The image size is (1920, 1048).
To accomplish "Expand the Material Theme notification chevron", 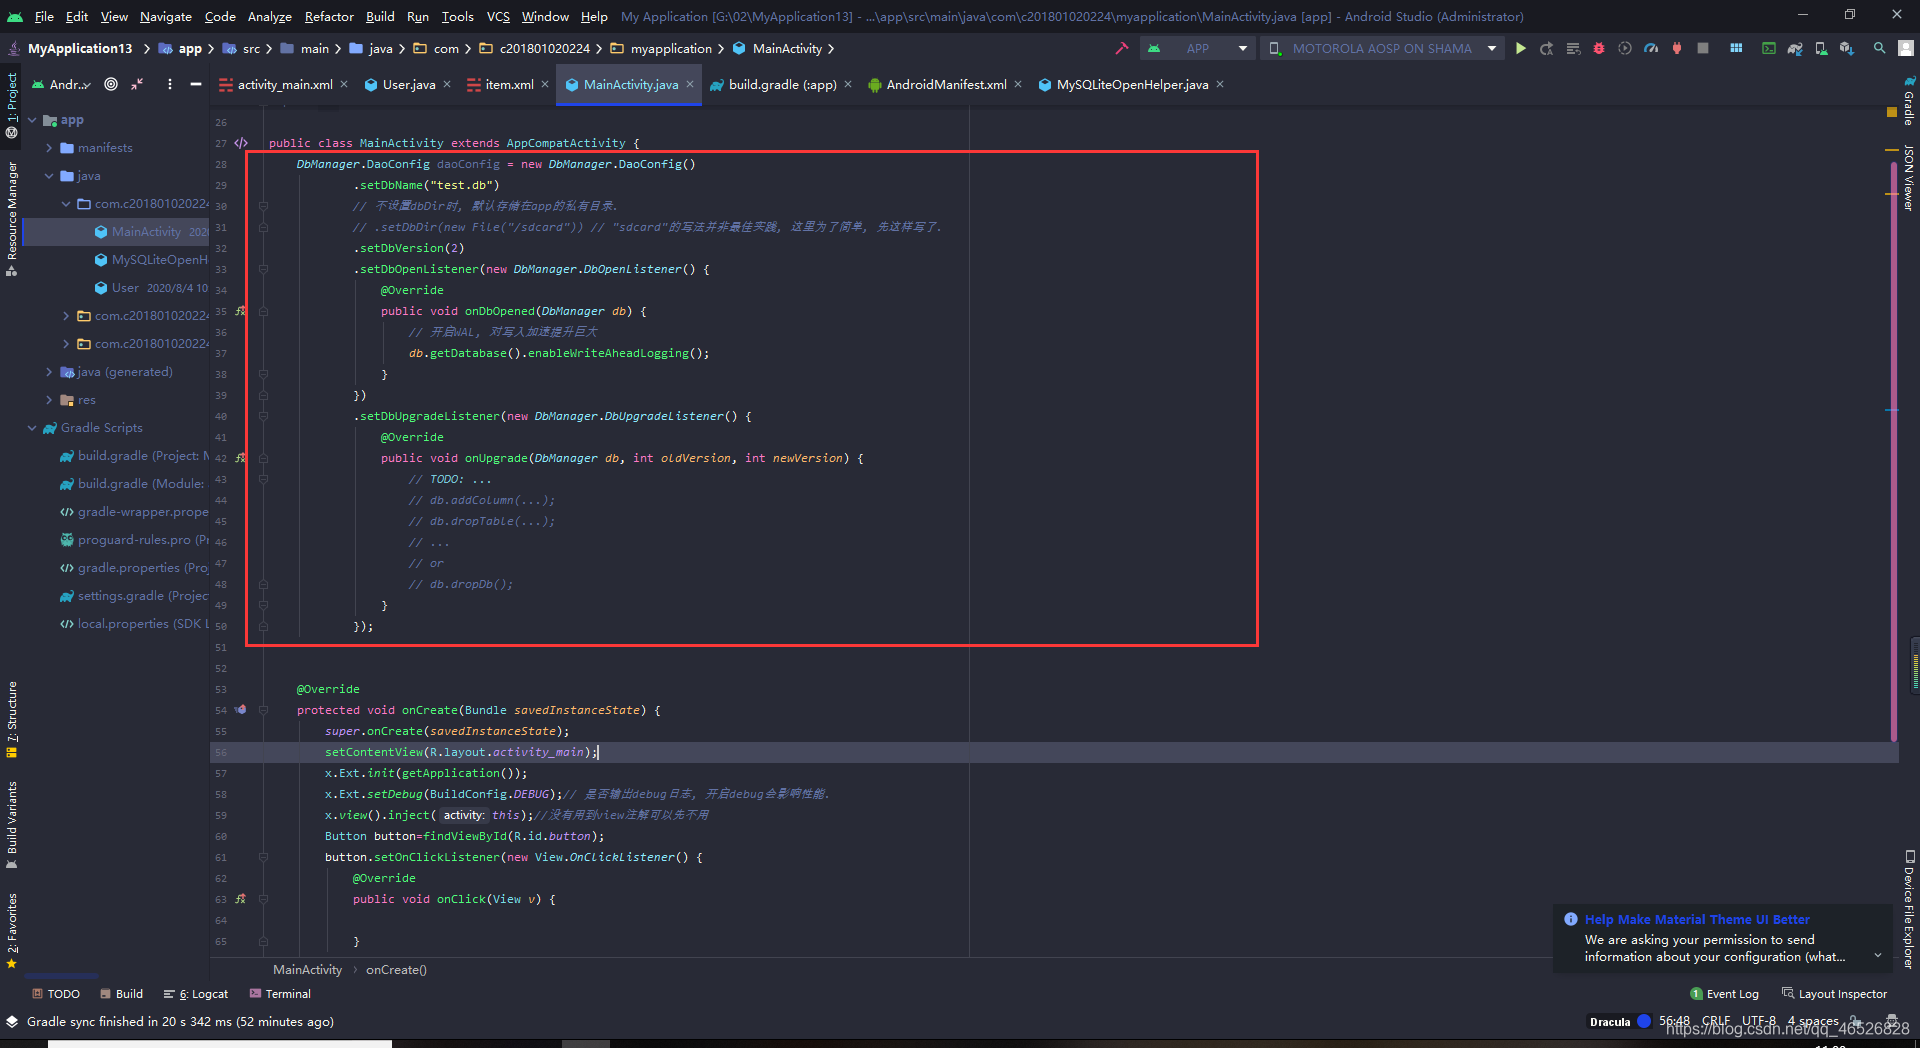I will pos(1877,956).
